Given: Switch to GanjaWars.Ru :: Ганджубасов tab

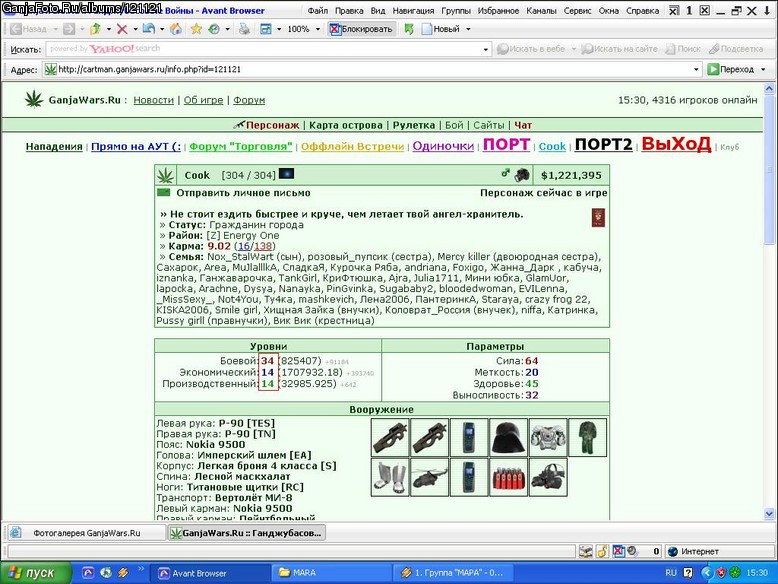Looking at the screenshot, I should (247, 533).
